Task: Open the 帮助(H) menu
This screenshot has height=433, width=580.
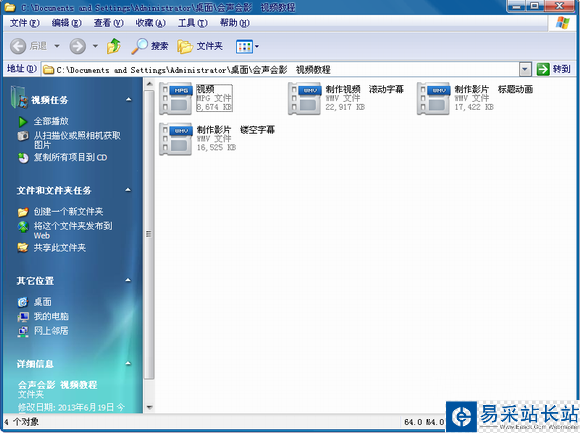Action: [235, 23]
